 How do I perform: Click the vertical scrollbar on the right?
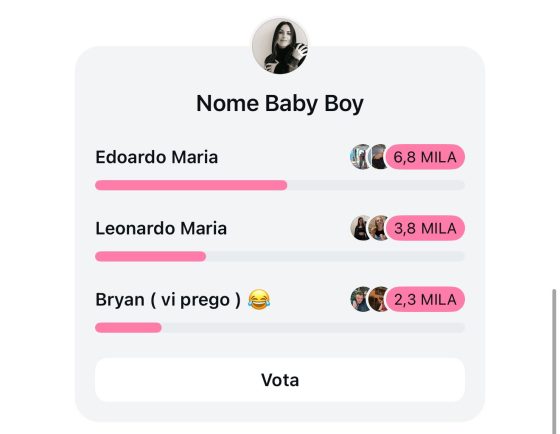tap(554, 361)
